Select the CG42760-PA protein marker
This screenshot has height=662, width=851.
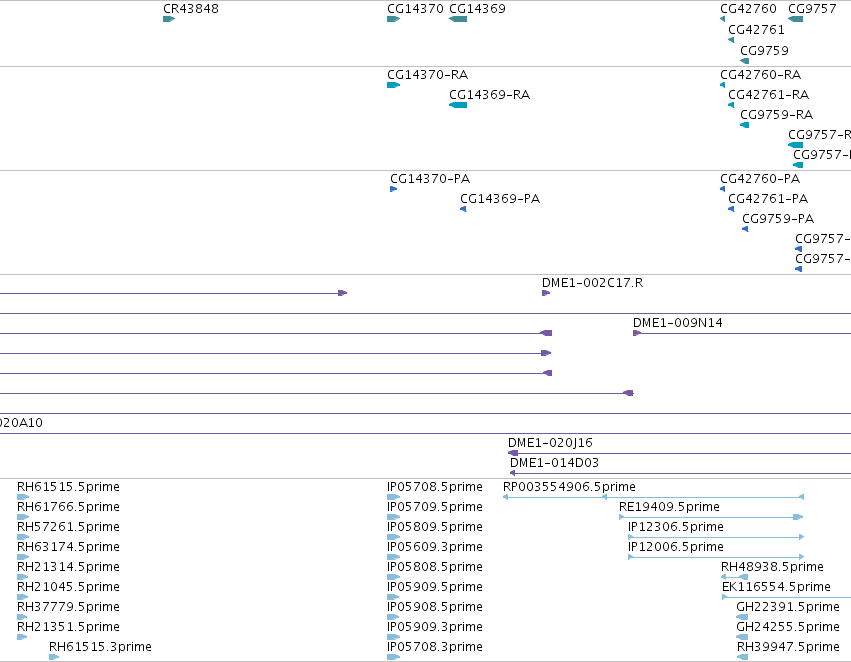(x=722, y=189)
